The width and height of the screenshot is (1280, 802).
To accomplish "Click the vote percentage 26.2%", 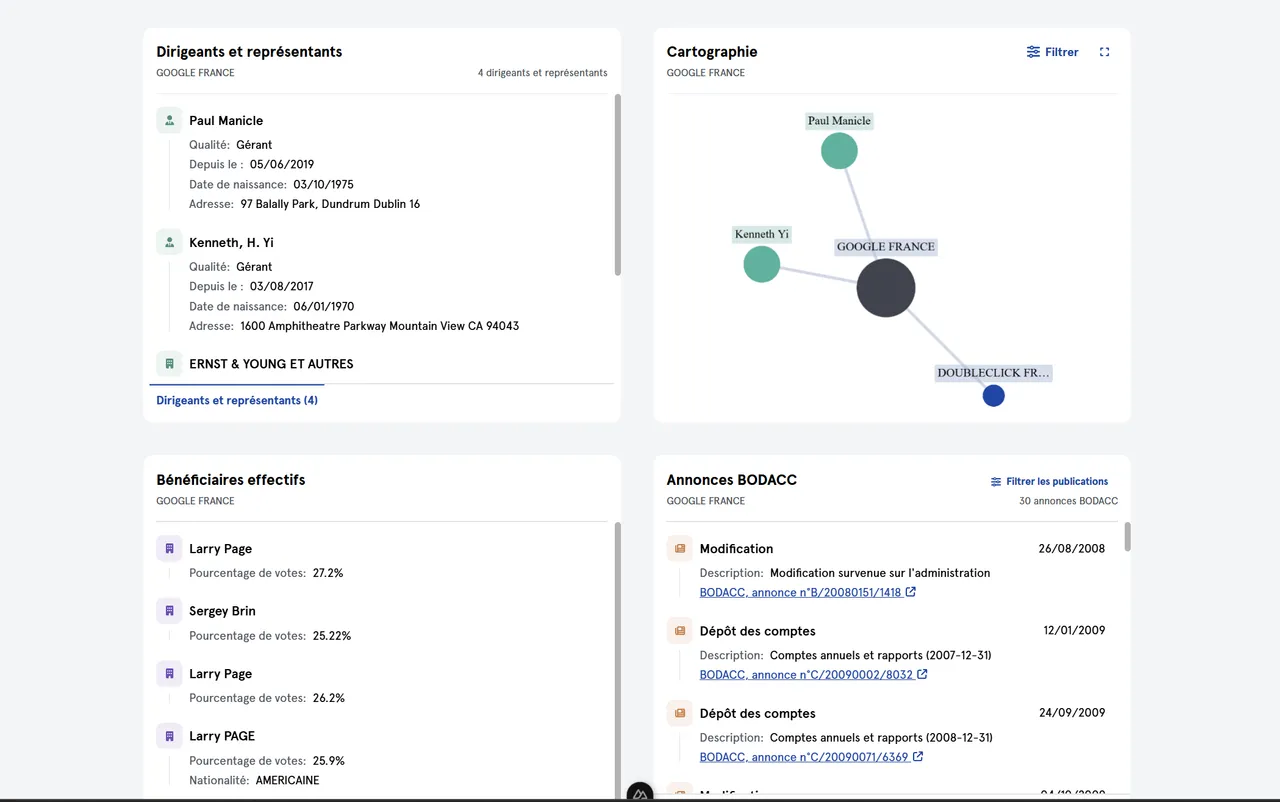I will pyautogui.click(x=329, y=698).
